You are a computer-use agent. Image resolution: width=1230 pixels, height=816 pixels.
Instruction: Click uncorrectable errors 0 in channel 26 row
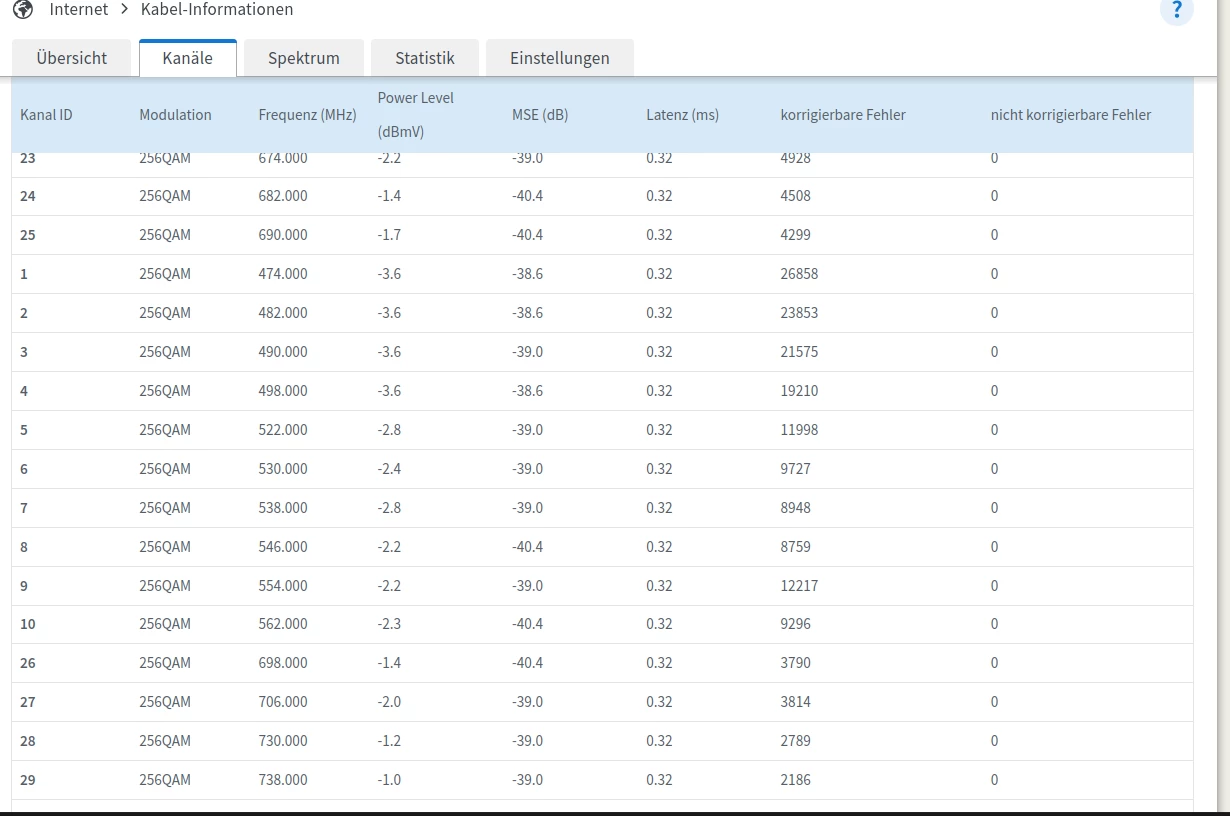coord(995,663)
